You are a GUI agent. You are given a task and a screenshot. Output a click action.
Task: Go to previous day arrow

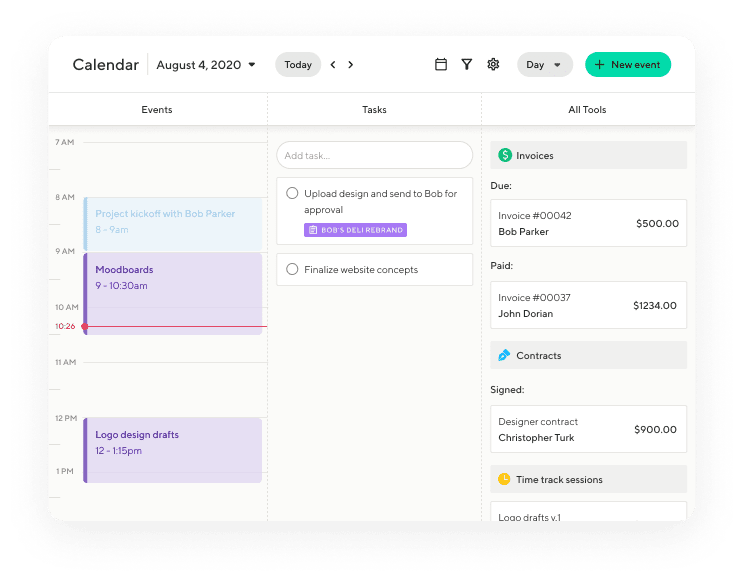tap(333, 65)
